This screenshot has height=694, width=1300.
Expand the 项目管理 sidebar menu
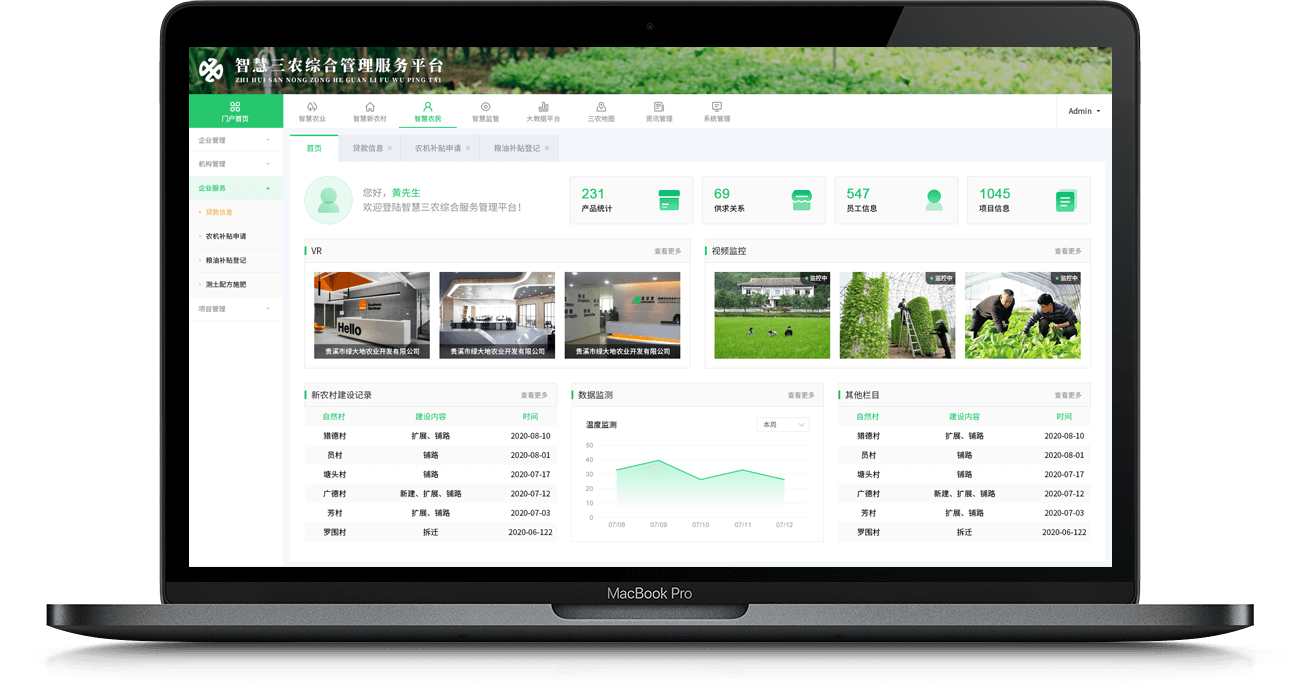[x=235, y=309]
